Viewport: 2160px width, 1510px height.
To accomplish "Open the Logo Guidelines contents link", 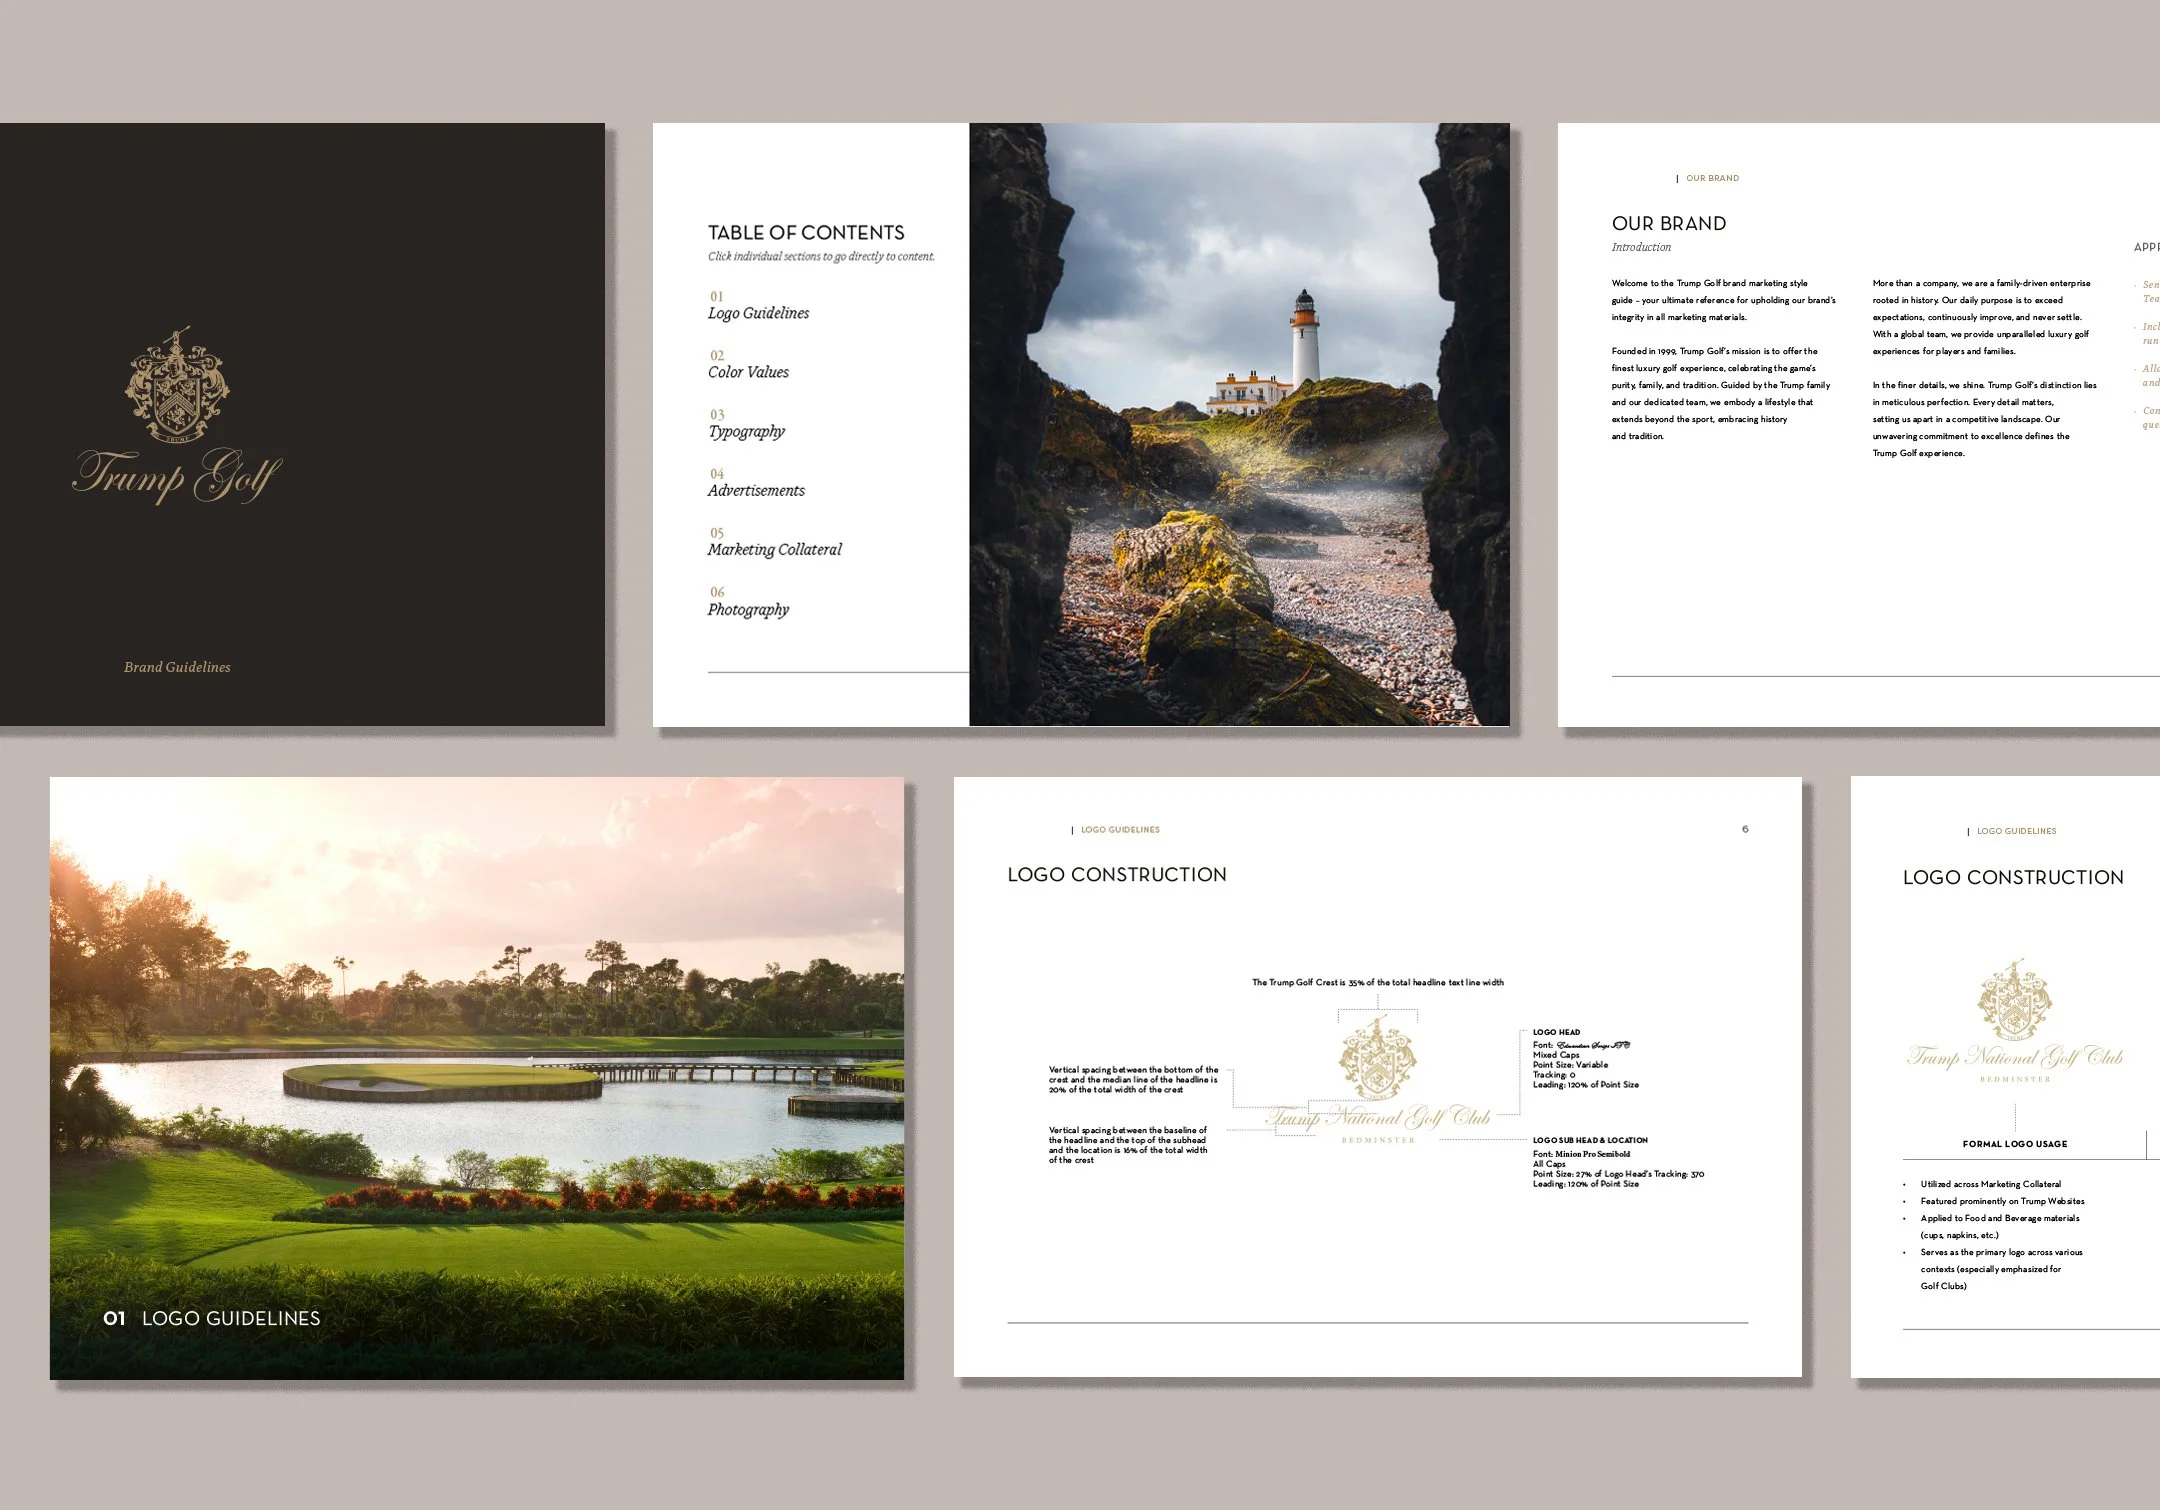I will pyautogui.click(x=758, y=313).
